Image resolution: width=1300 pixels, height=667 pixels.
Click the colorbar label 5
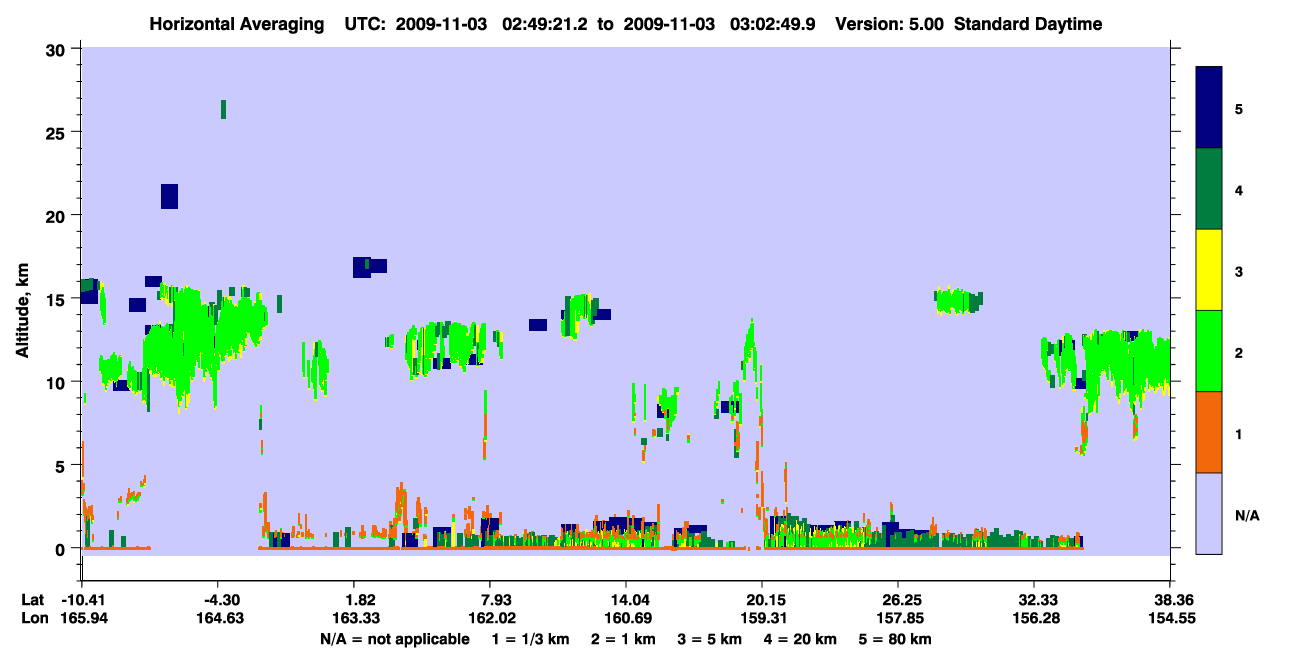1239,108
